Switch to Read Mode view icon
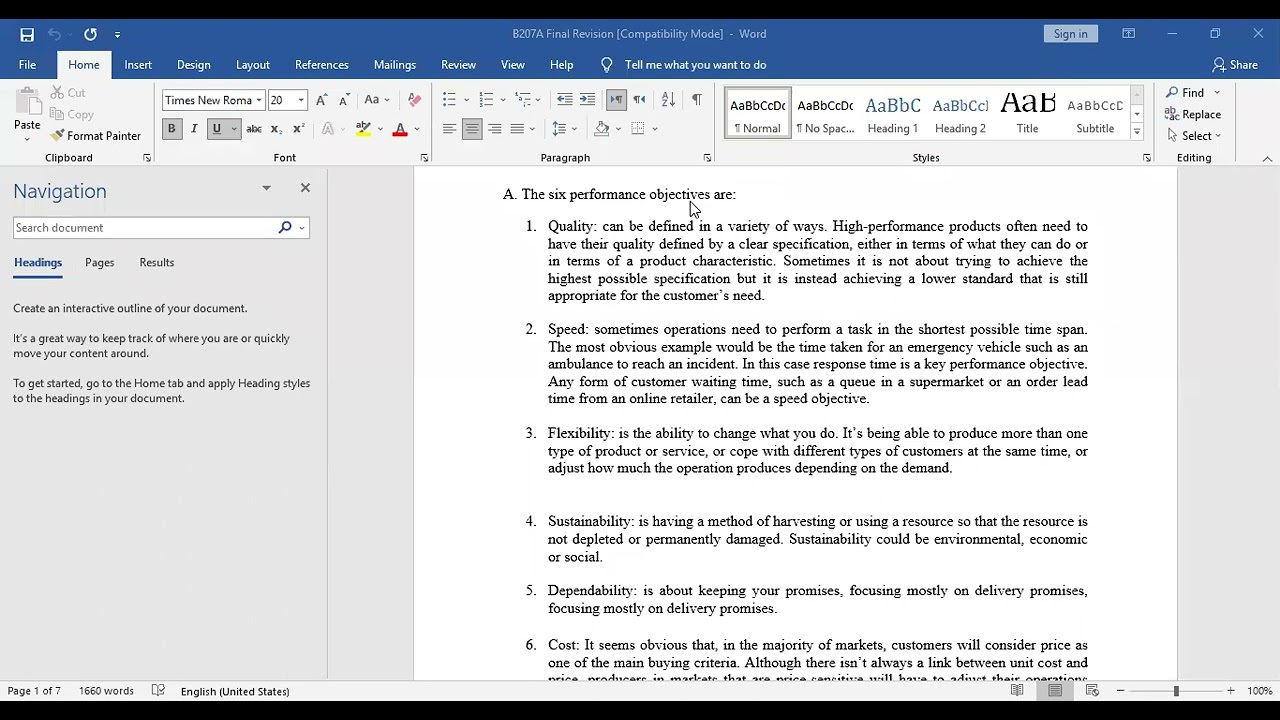This screenshot has height=720, width=1280. coord(1017,691)
